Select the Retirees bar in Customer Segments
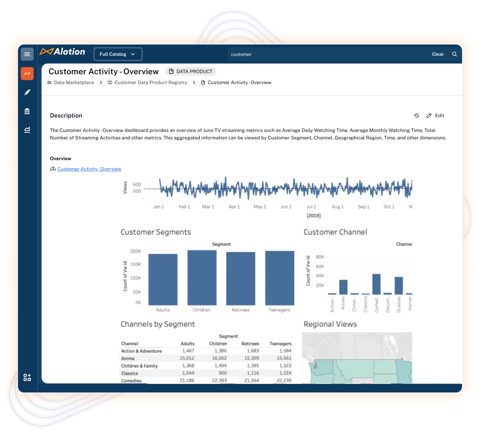Image resolution: width=480 pixels, height=437 pixels. (x=241, y=278)
